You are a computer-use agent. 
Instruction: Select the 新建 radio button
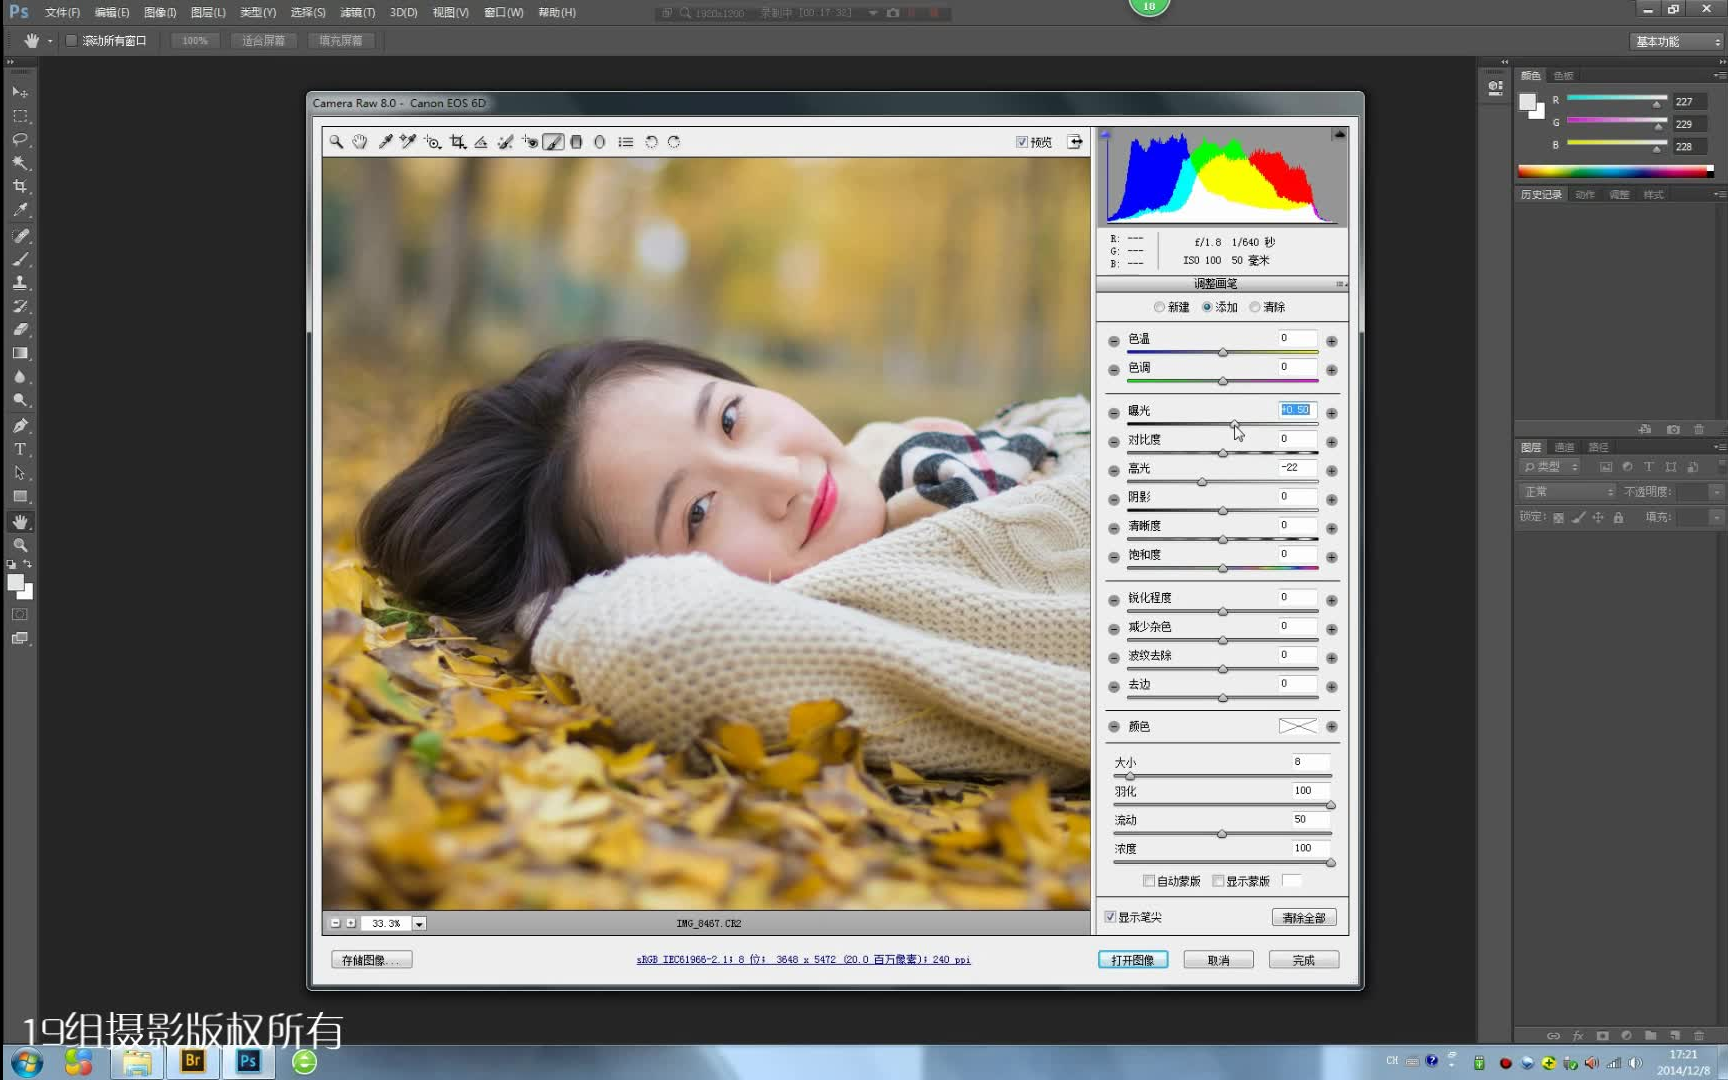[1160, 307]
